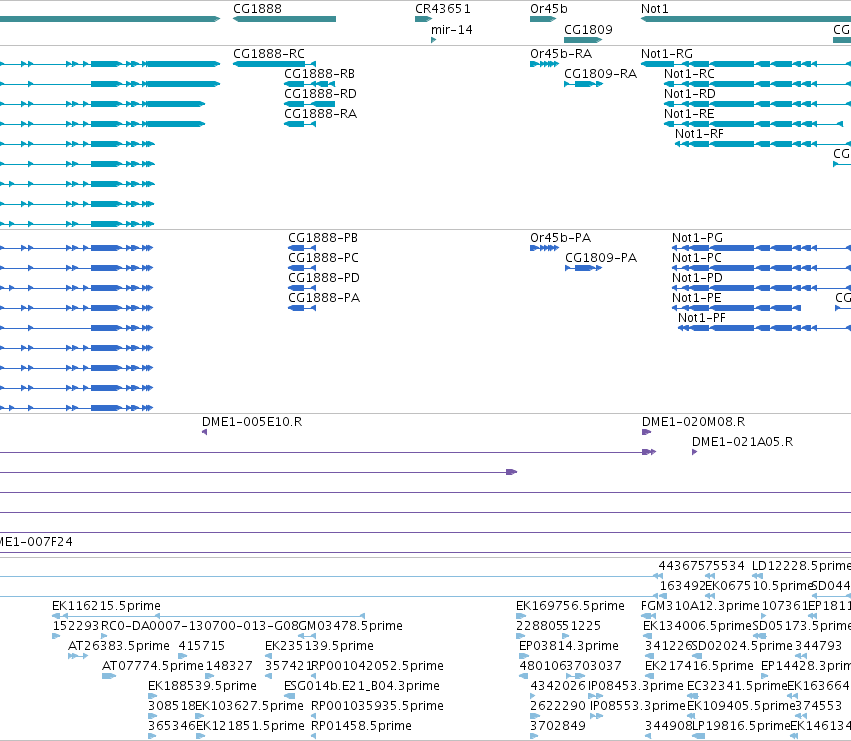Select the CG1809 gene bar
Image resolution: width=851 pixels, height=741 pixels.
point(583,40)
